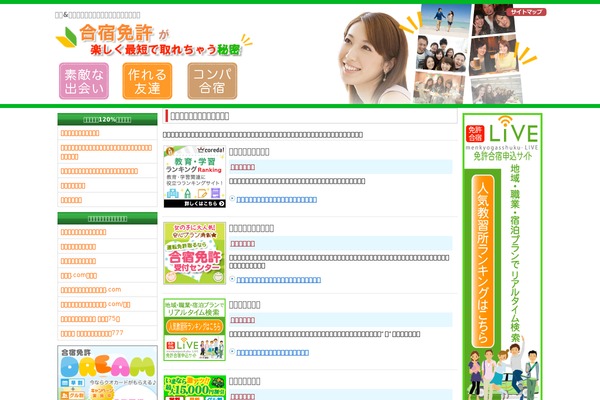Click the green leaf logo icon
This screenshot has width=600, height=400.
pos(67,37)
